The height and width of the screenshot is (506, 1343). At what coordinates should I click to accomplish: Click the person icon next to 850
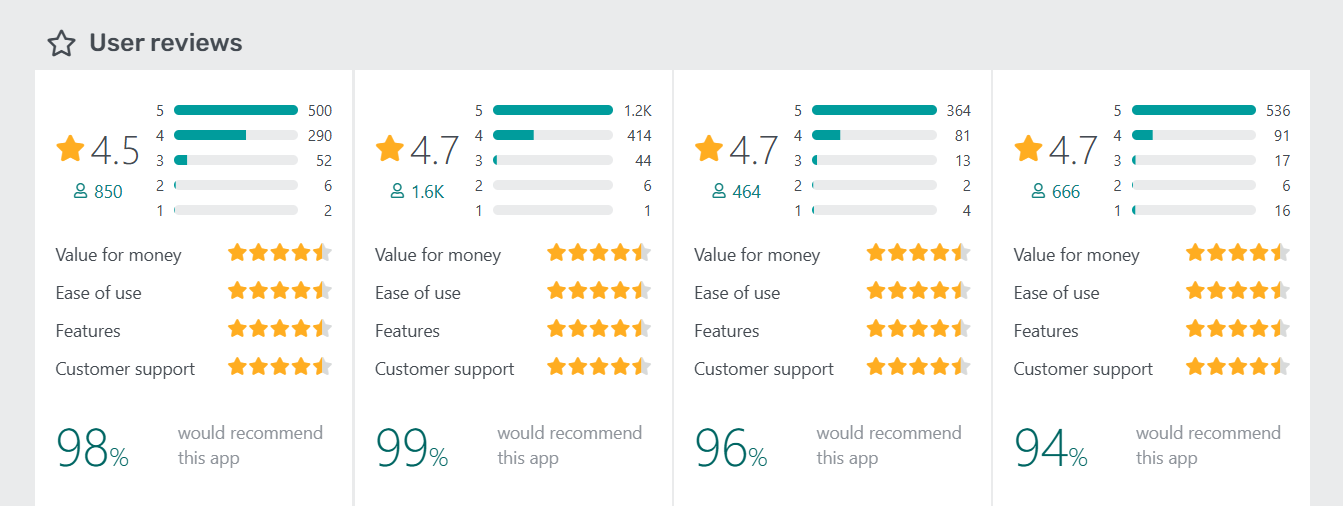(81, 192)
